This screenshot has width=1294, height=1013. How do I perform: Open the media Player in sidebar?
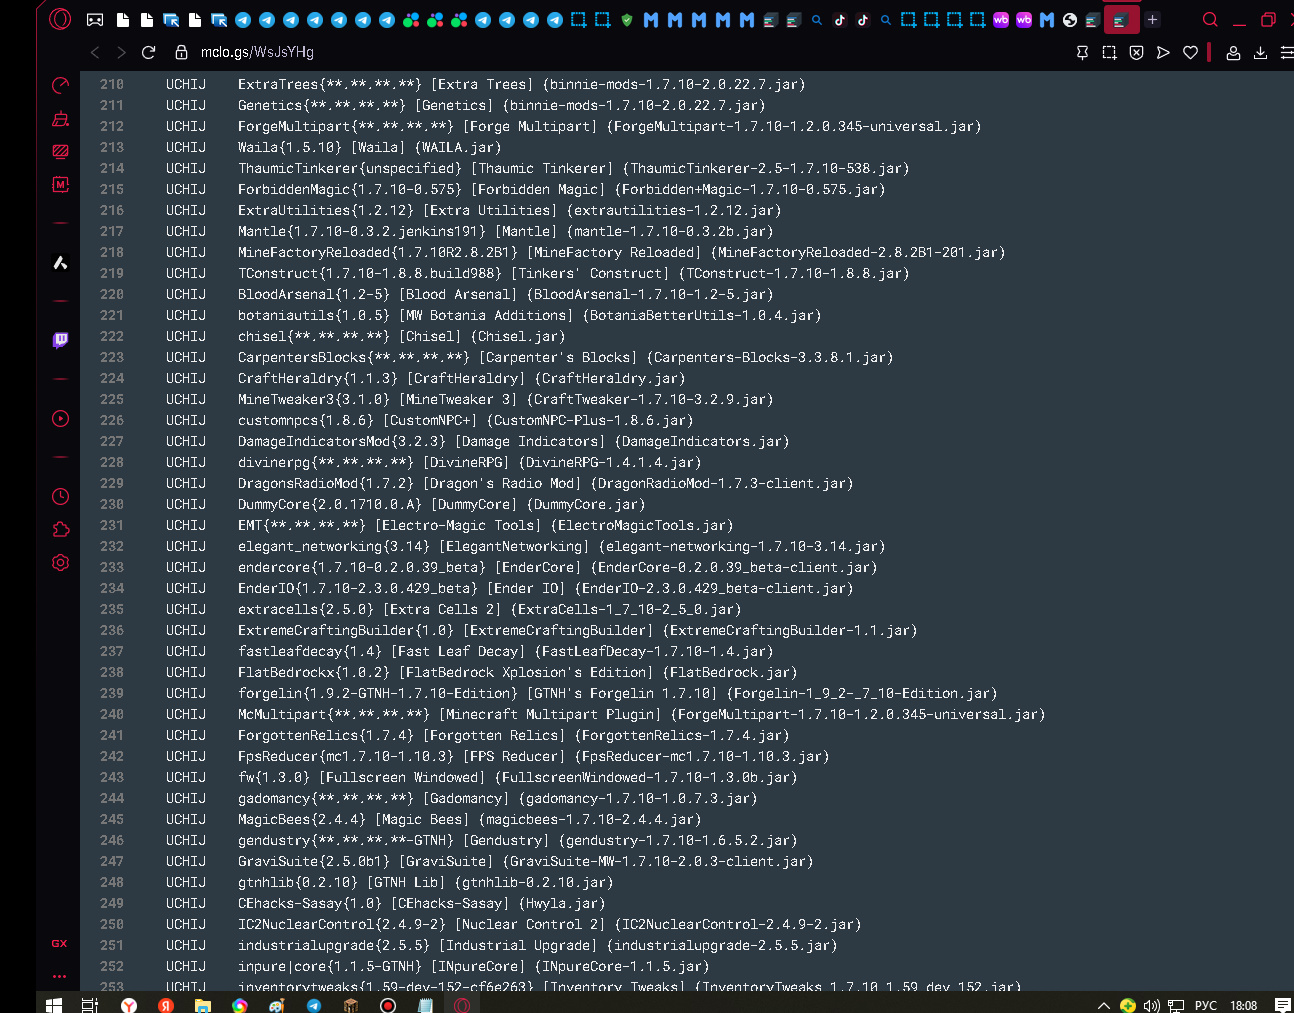(60, 418)
